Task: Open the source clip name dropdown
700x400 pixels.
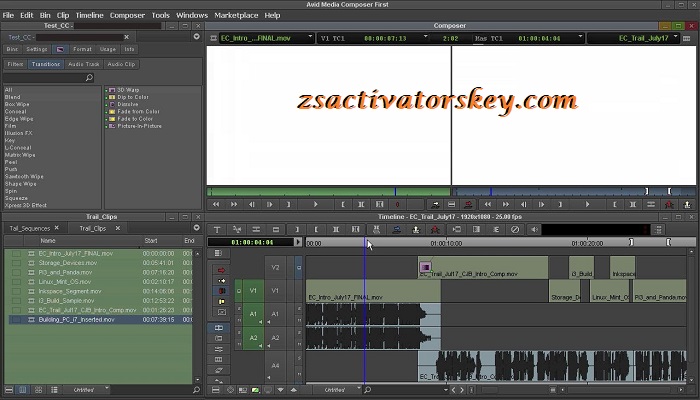Action: click(310, 37)
